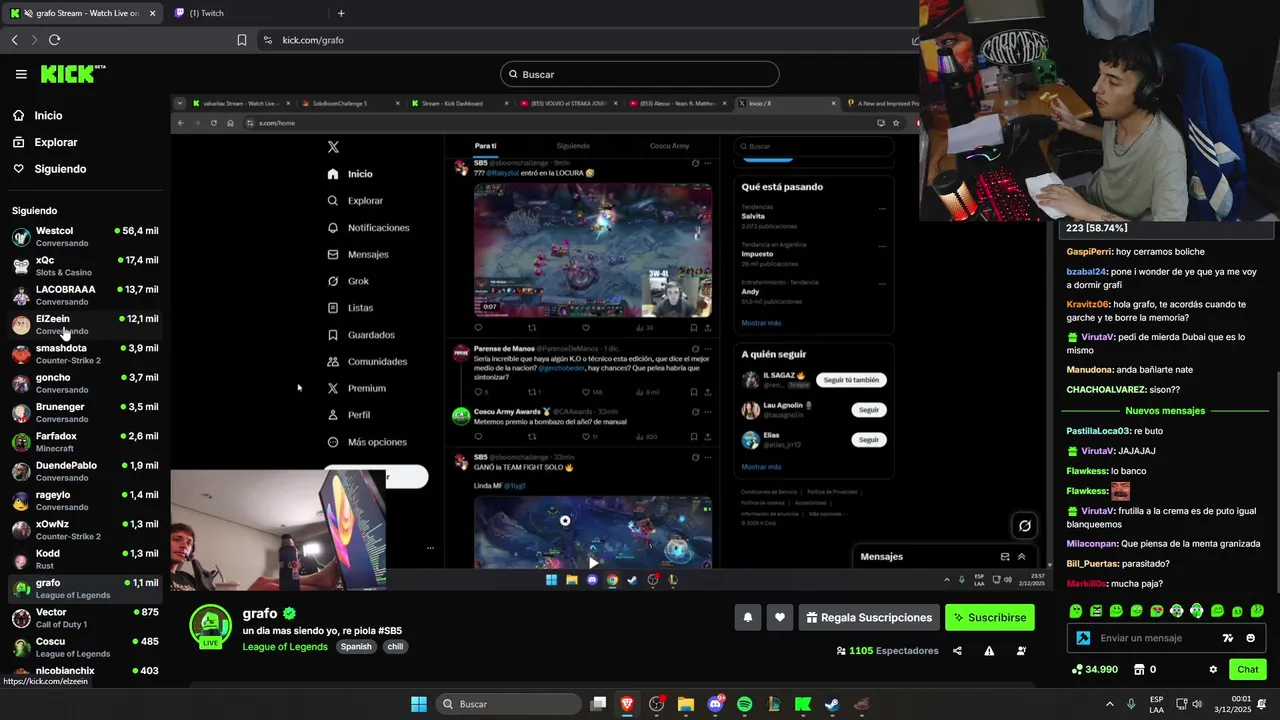1280x720 pixels.
Task: Click grafo streamer avatar
Action: 210,626
